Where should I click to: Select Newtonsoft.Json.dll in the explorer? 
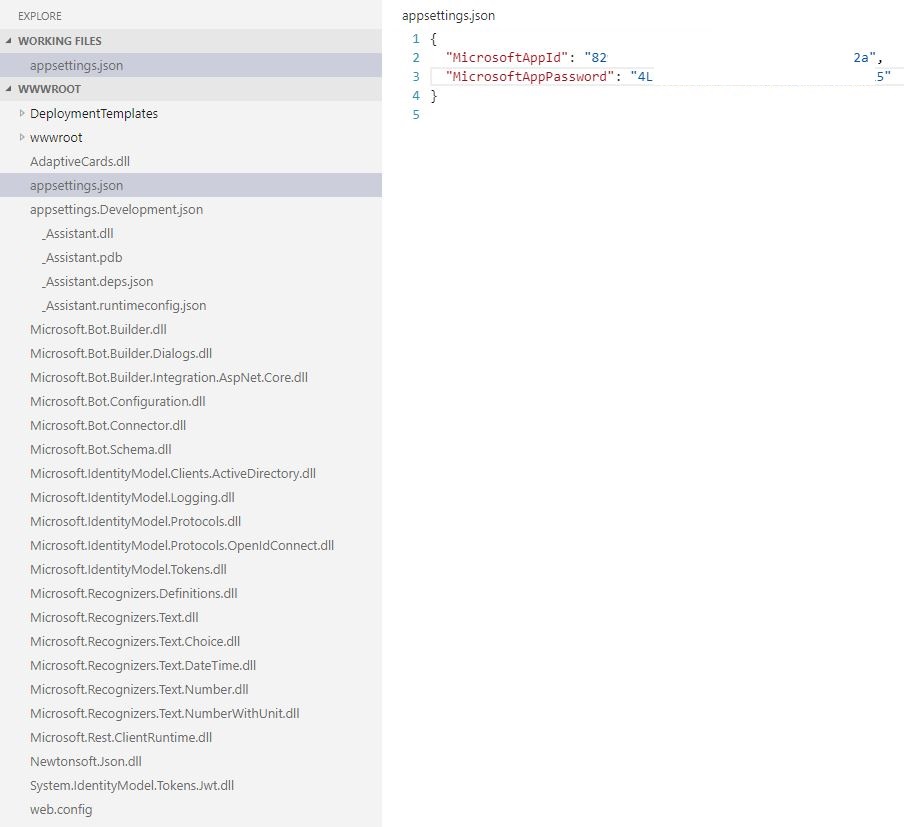tap(85, 761)
